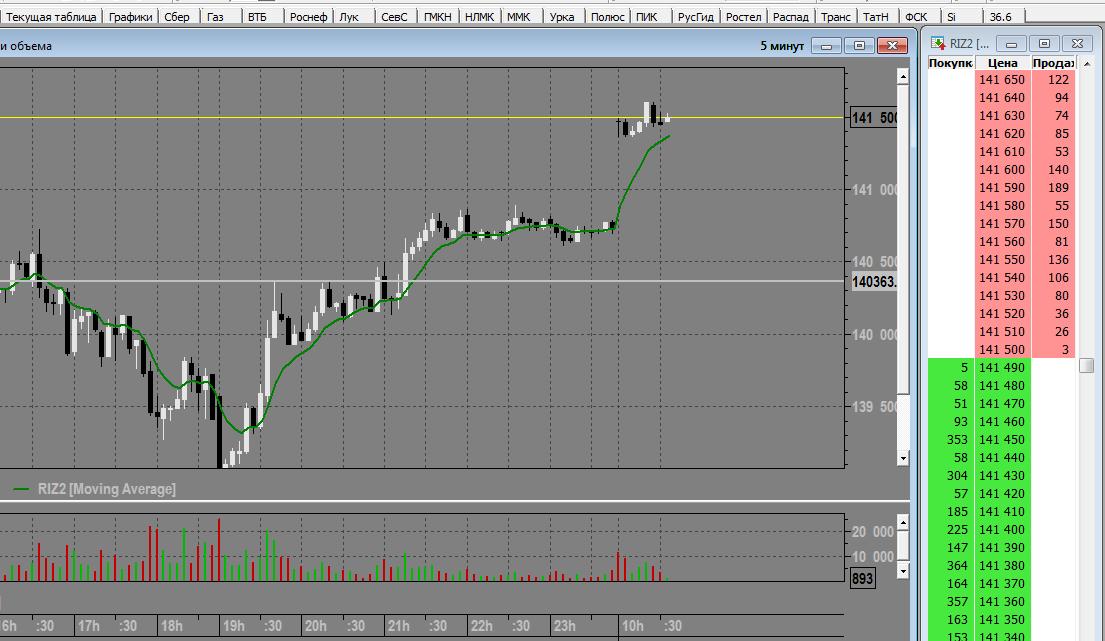1105x641 pixels.
Task: Open the Транс tab
Action: [x=836, y=16]
